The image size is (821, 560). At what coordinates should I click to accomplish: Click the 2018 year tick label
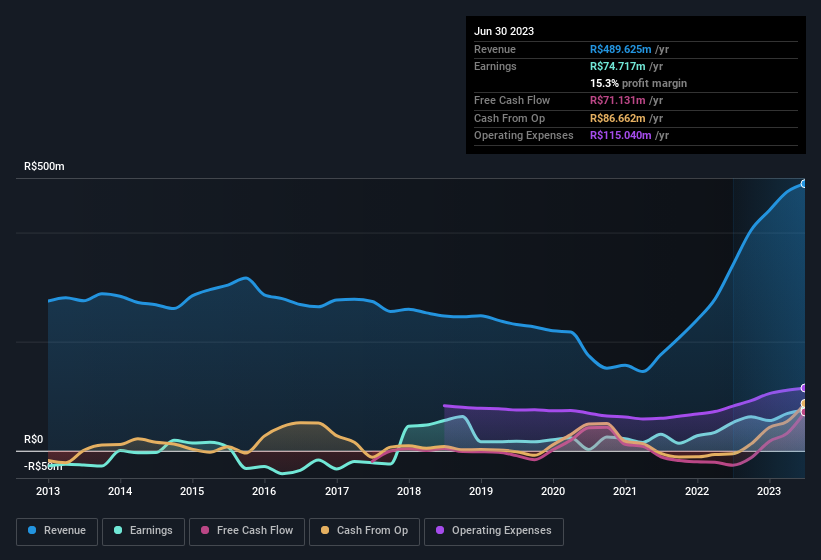pos(408,491)
